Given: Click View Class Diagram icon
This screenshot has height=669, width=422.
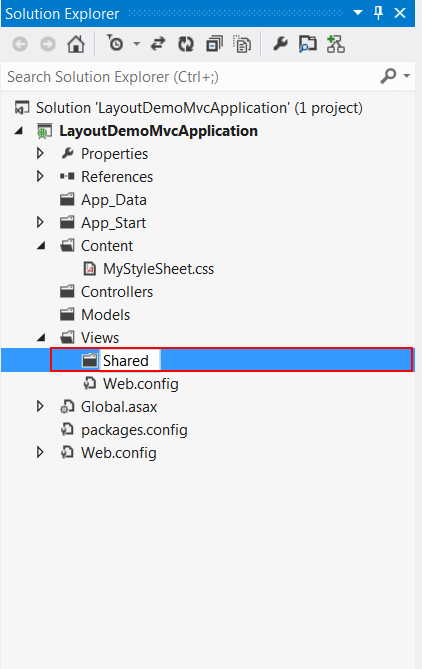Looking at the screenshot, I should 335,44.
